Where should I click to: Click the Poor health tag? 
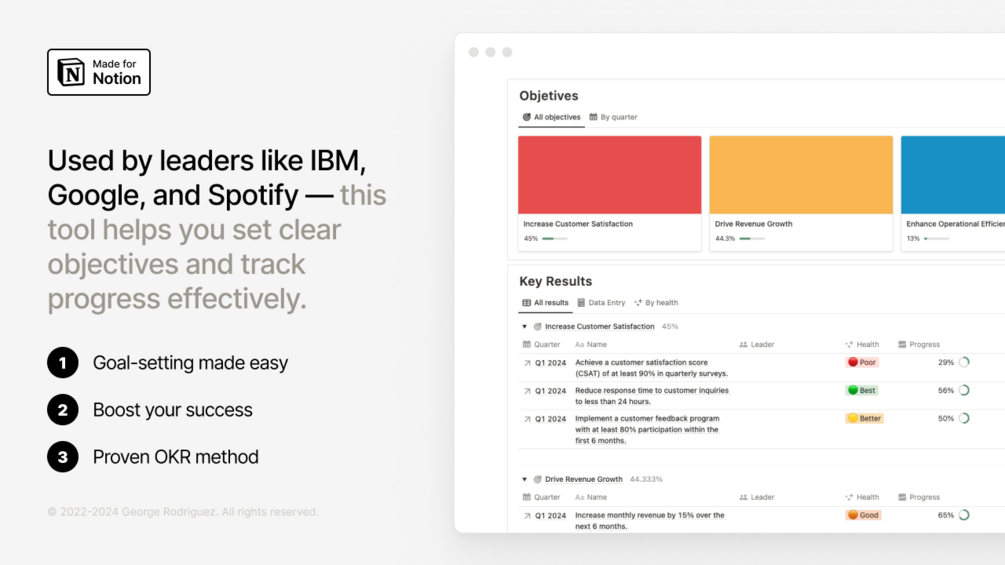click(862, 362)
